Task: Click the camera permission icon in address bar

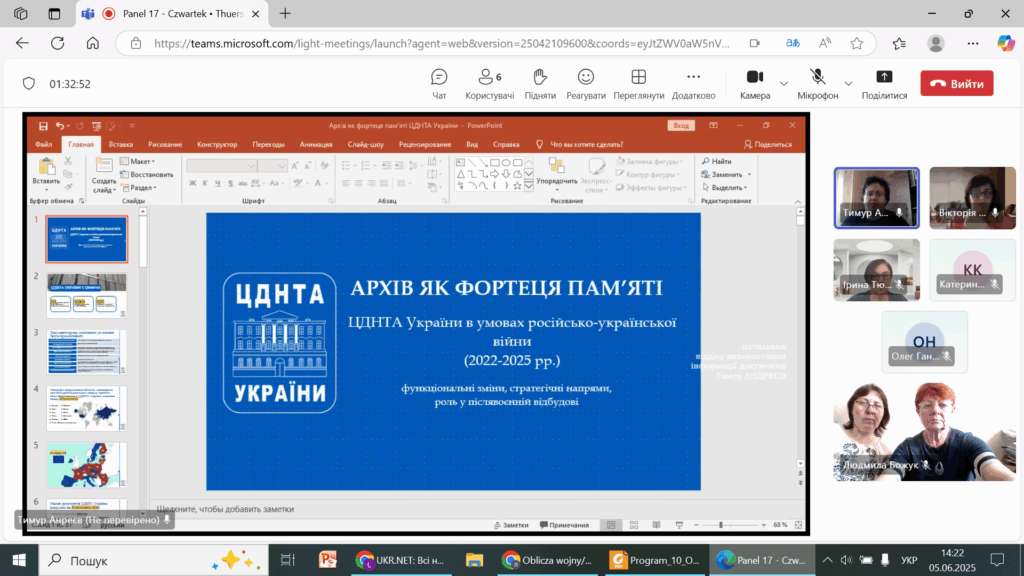Action: tap(755, 43)
